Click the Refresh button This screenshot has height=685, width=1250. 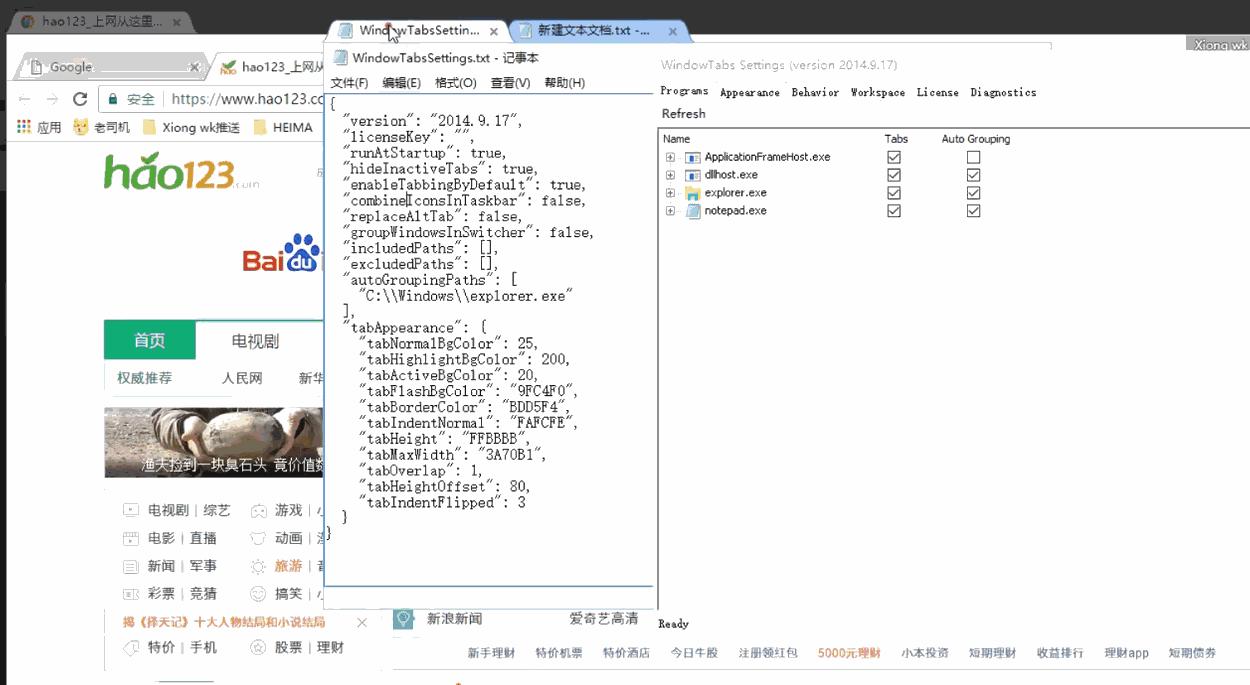coord(683,114)
